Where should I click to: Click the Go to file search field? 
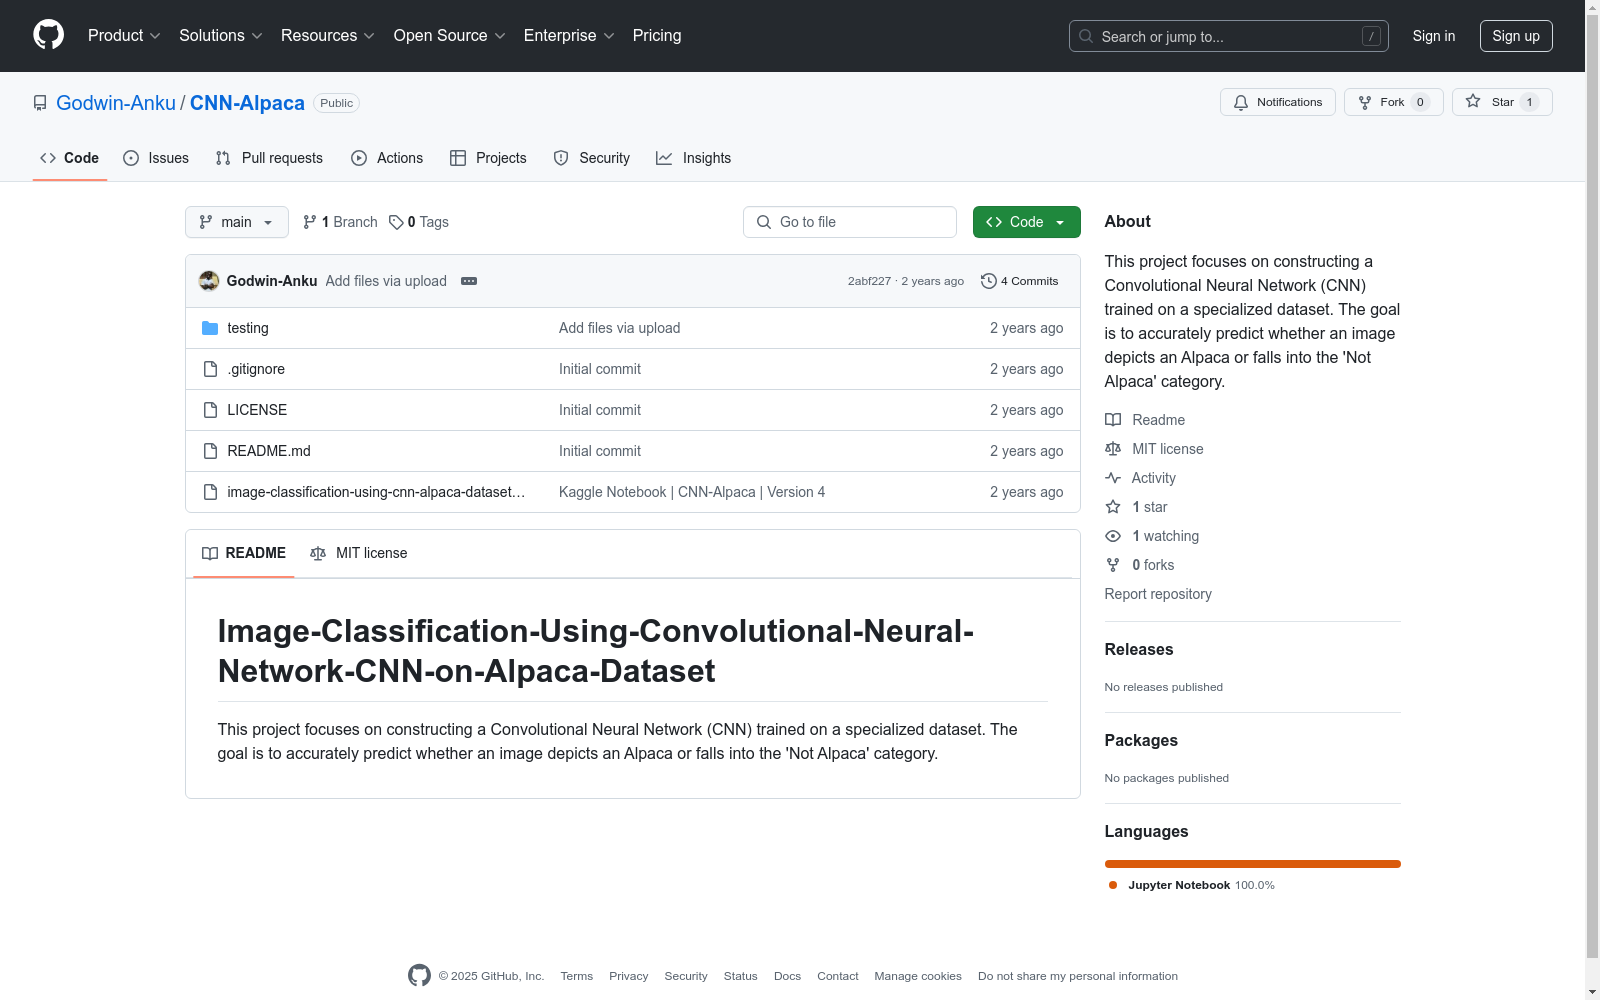click(850, 222)
